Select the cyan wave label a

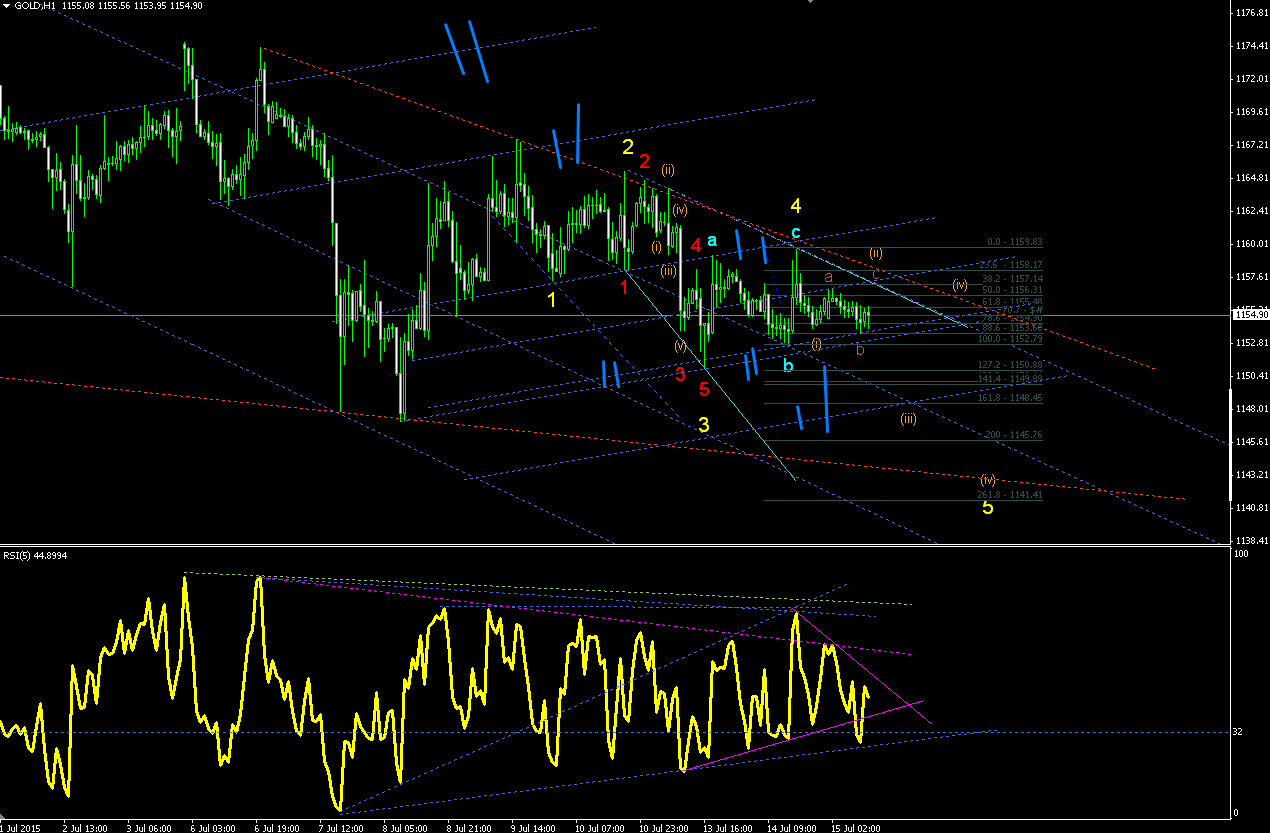click(x=712, y=240)
